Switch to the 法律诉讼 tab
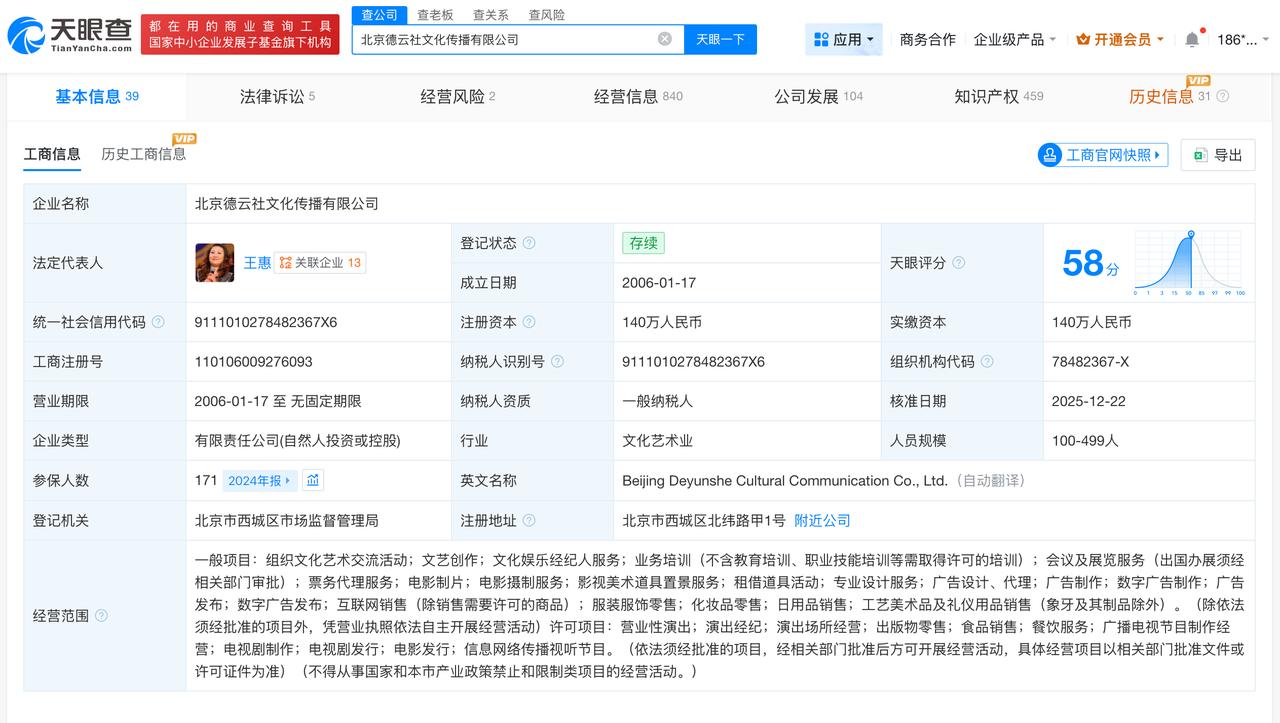Viewport: 1280px width, 723px height. coord(276,96)
